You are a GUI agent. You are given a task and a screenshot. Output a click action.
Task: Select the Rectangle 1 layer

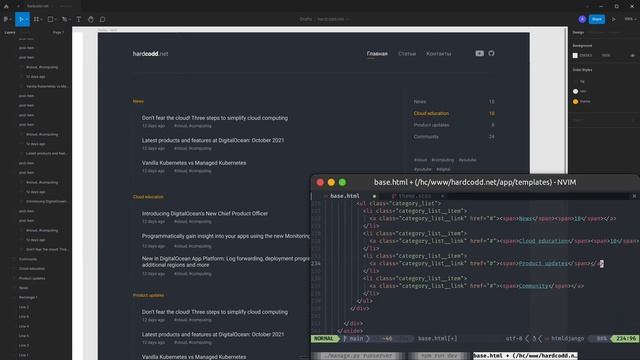pyautogui.click(x=28, y=298)
